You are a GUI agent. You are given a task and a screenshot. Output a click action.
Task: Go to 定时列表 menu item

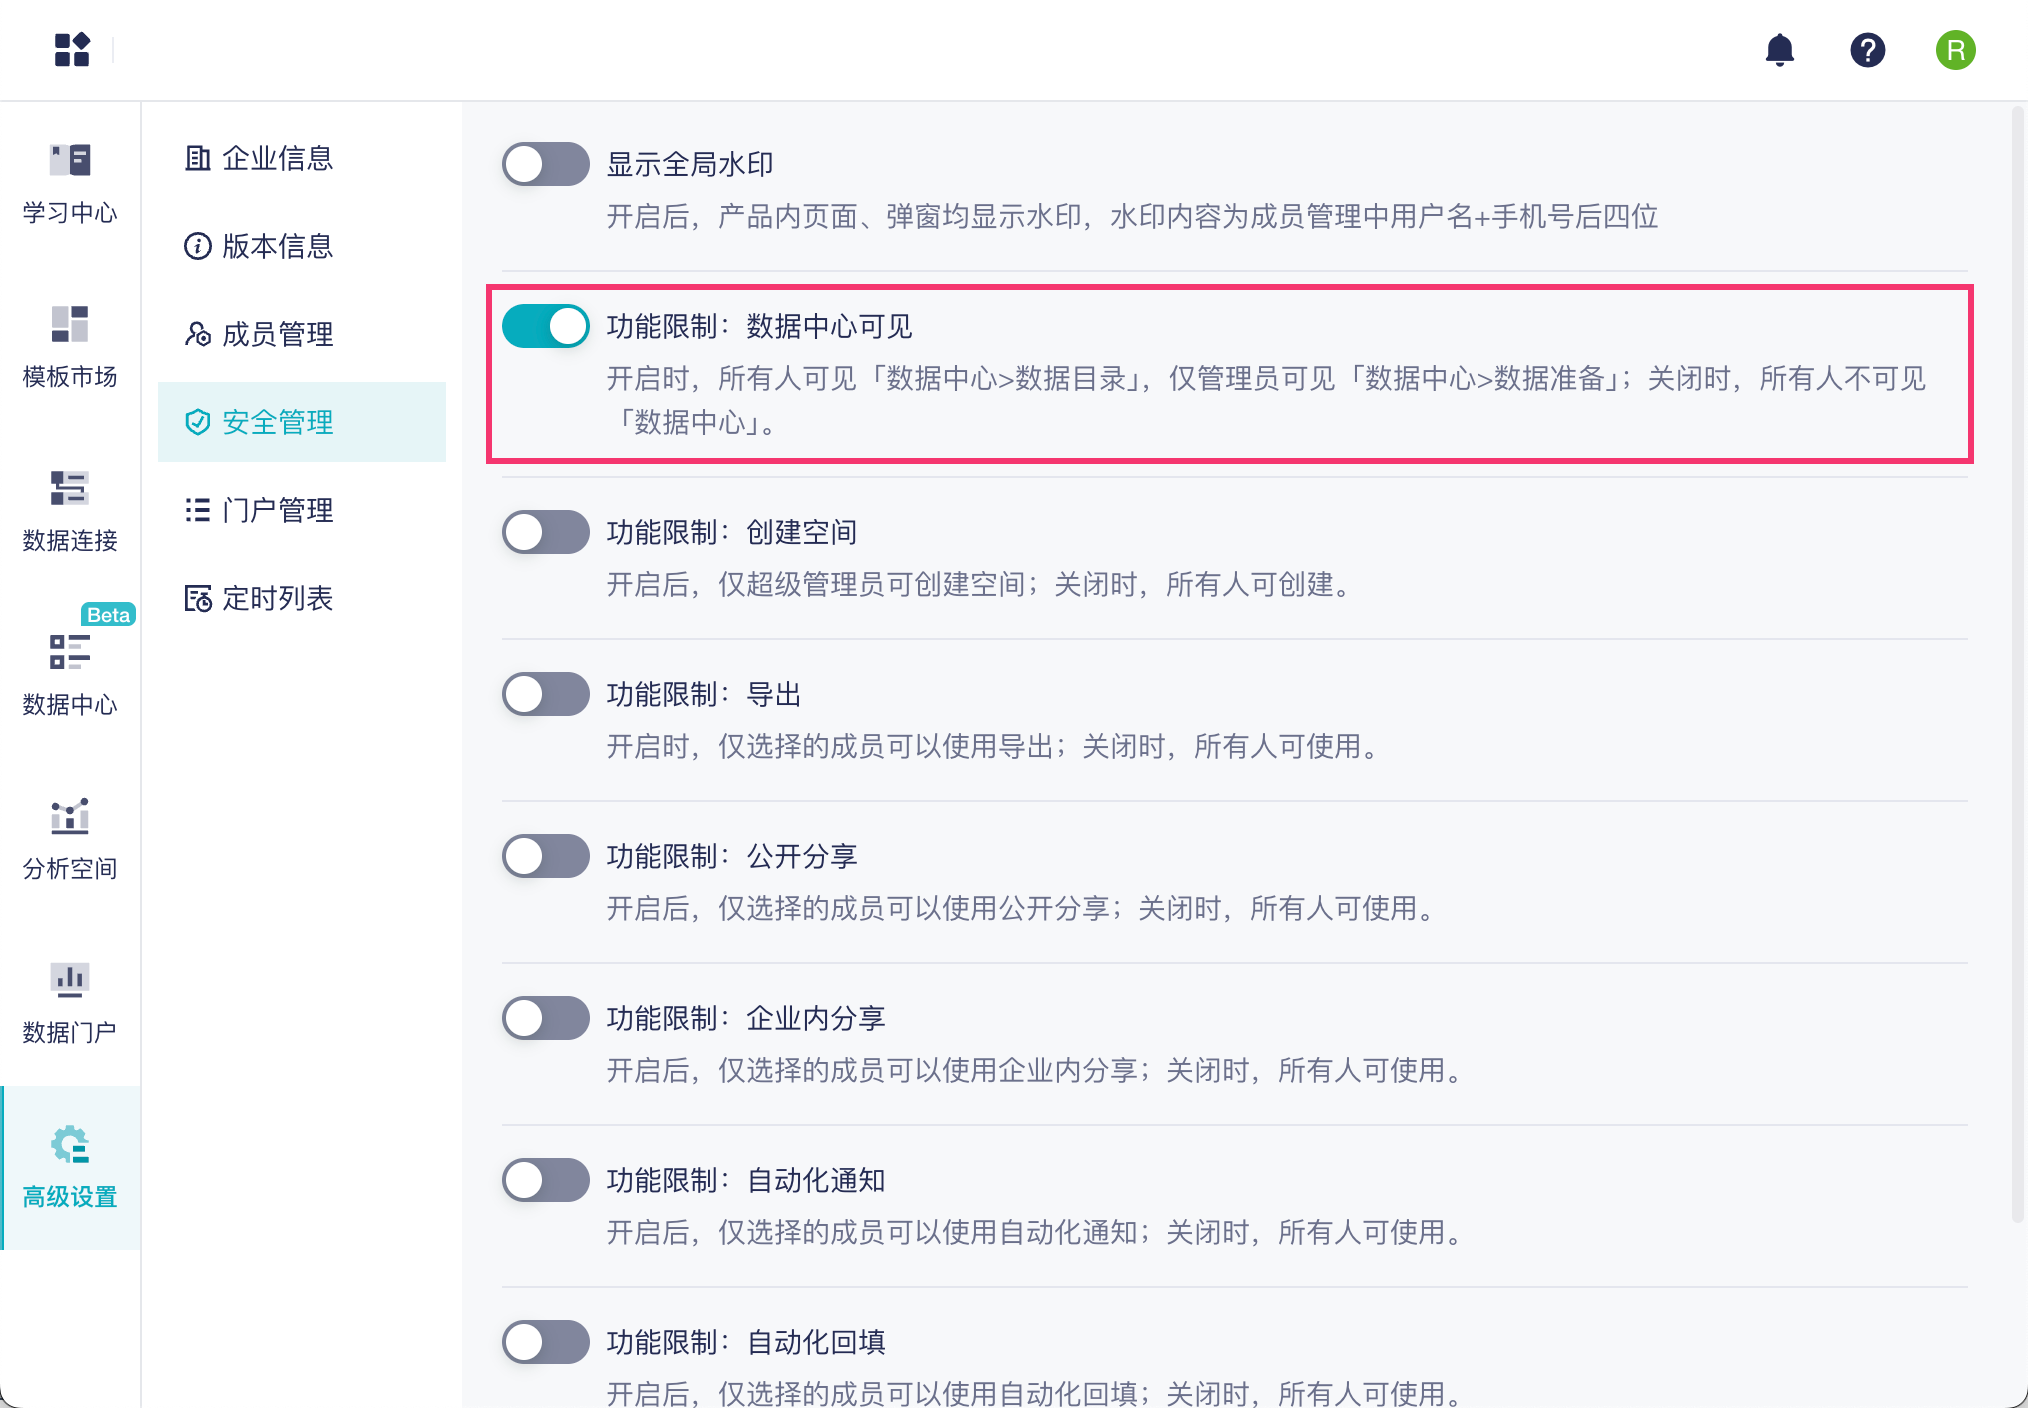[x=276, y=598]
